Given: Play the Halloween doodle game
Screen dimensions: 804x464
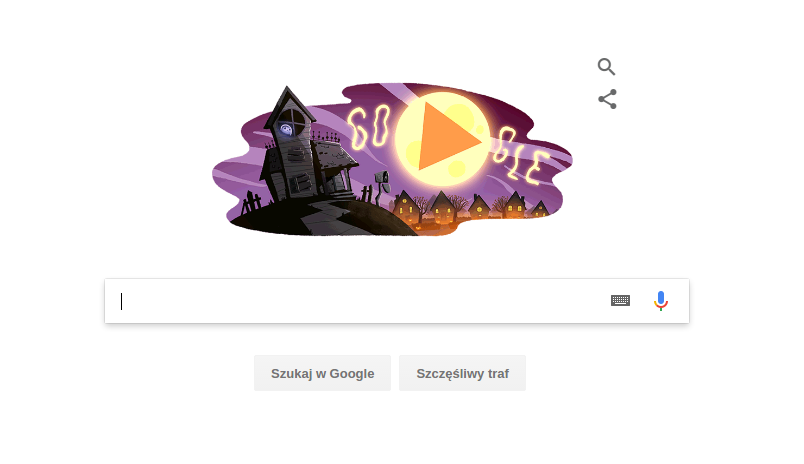Looking at the screenshot, I should [445, 138].
